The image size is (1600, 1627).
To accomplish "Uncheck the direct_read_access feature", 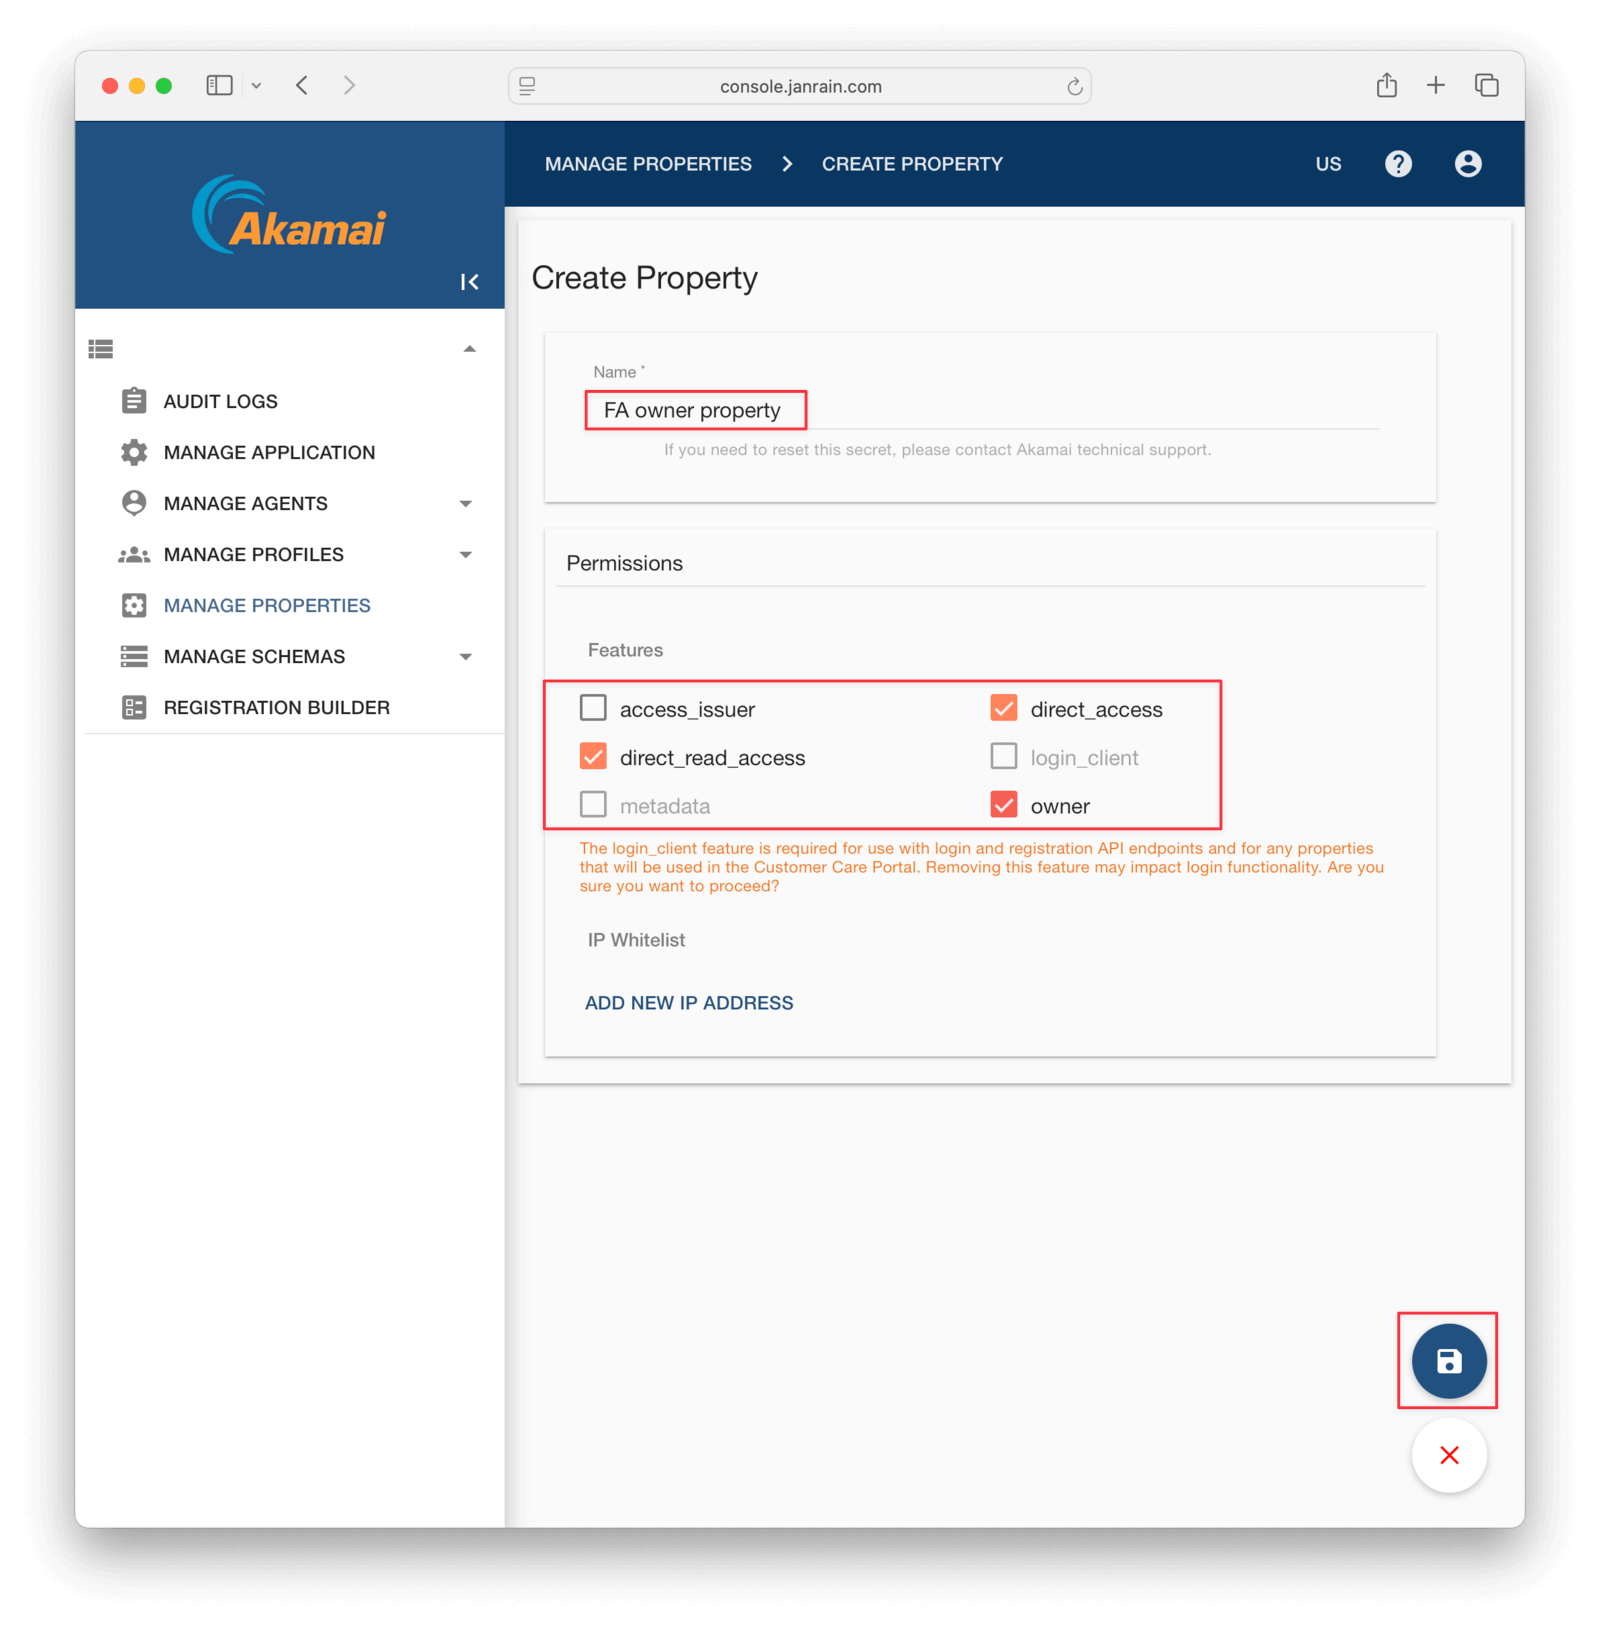I will tap(593, 756).
